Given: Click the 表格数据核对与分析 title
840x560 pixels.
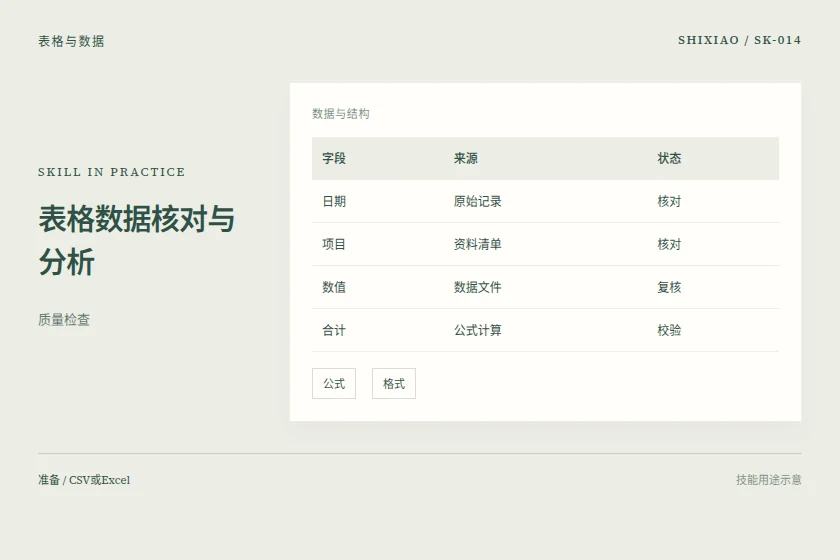Looking at the screenshot, I should click(137, 240).
